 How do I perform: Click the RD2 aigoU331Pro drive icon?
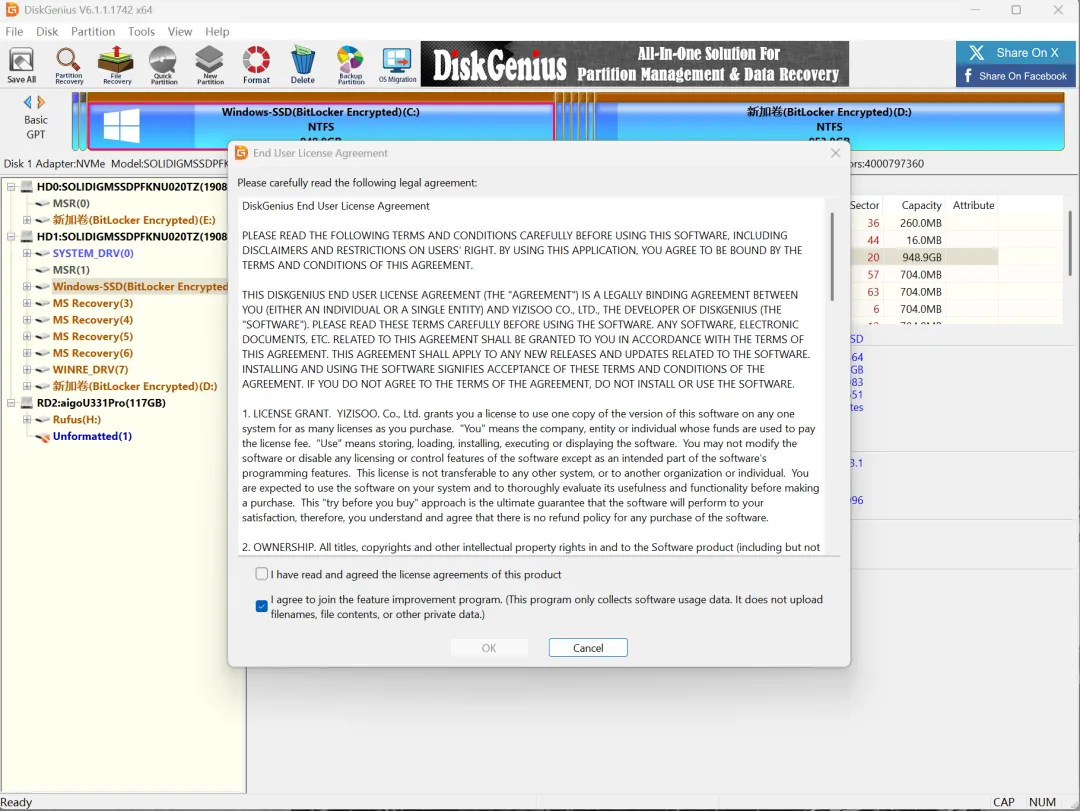pos(27,403)
